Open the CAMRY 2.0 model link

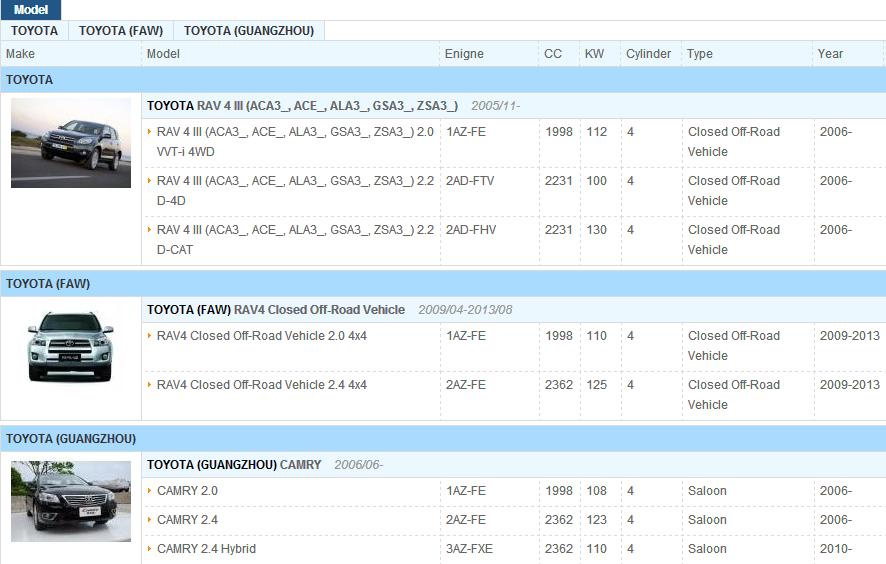tap(187, 491)
